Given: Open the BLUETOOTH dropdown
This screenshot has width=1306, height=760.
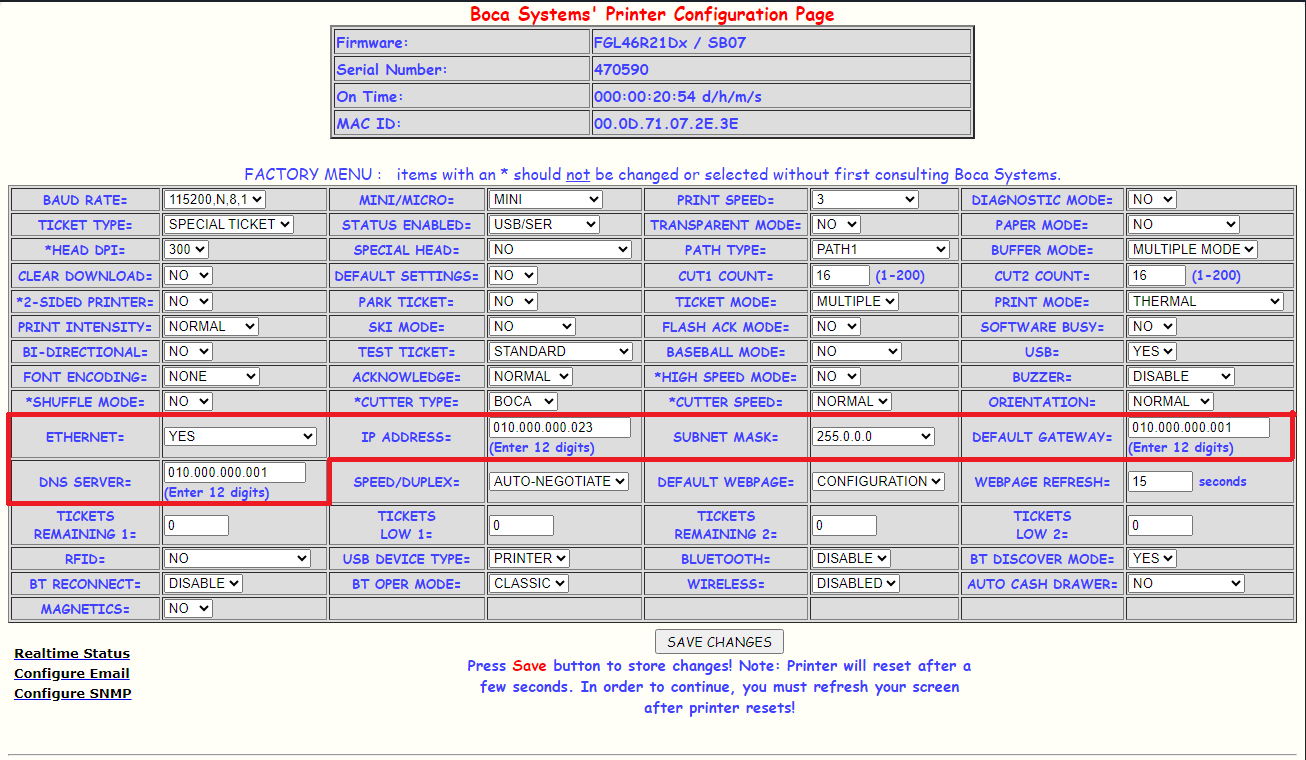Looking at the screenshot, I should 850,558.
